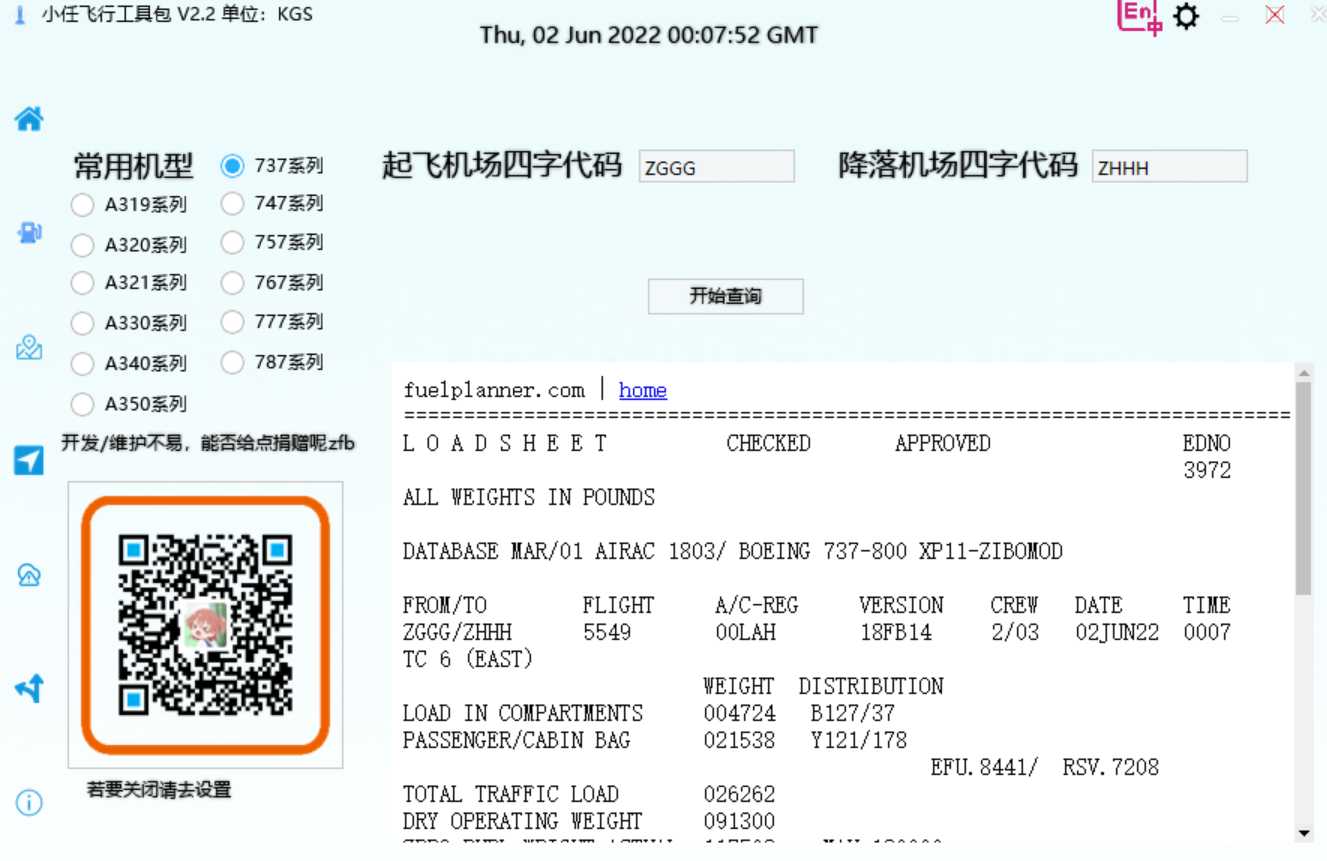Click the A/C-REG value 00LAH
The image size is (1327, 861).
pos(745,633)
